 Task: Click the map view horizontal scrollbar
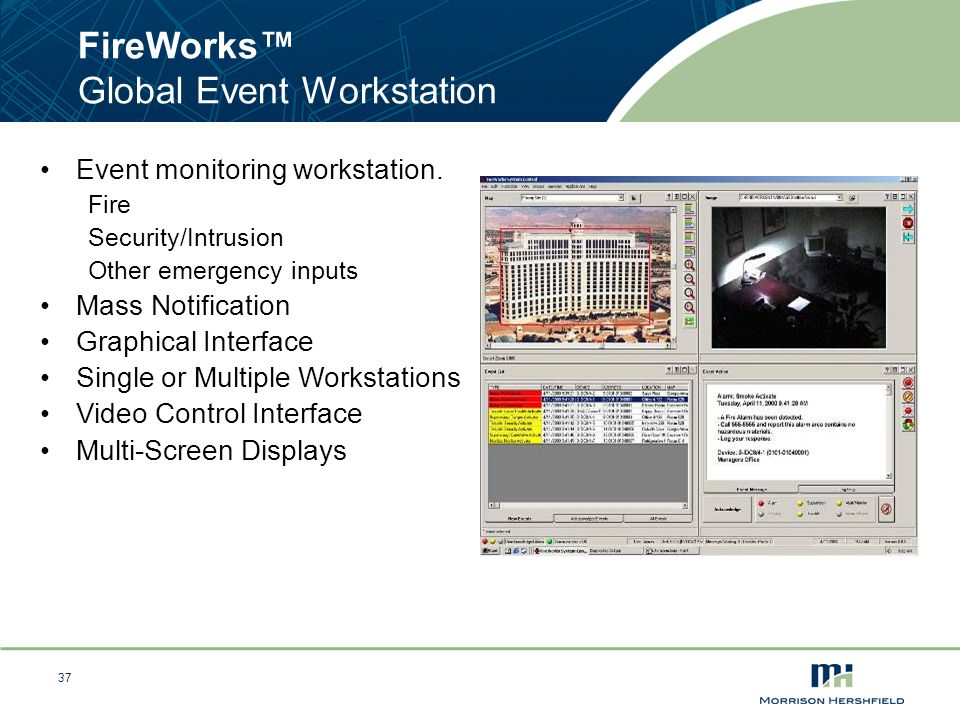coord(577,345)
